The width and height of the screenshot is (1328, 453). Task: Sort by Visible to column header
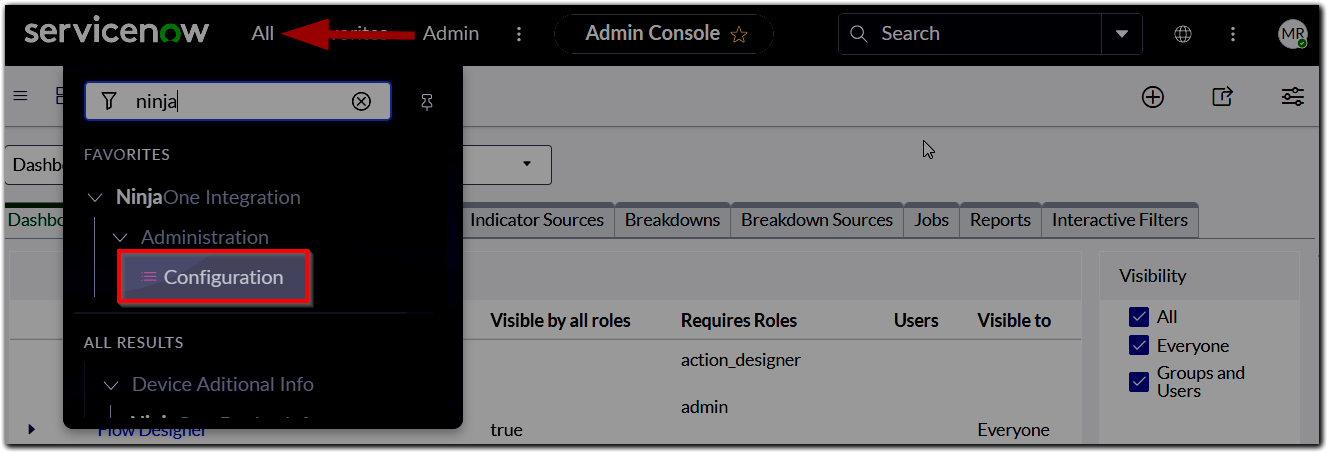(1014, 320)
